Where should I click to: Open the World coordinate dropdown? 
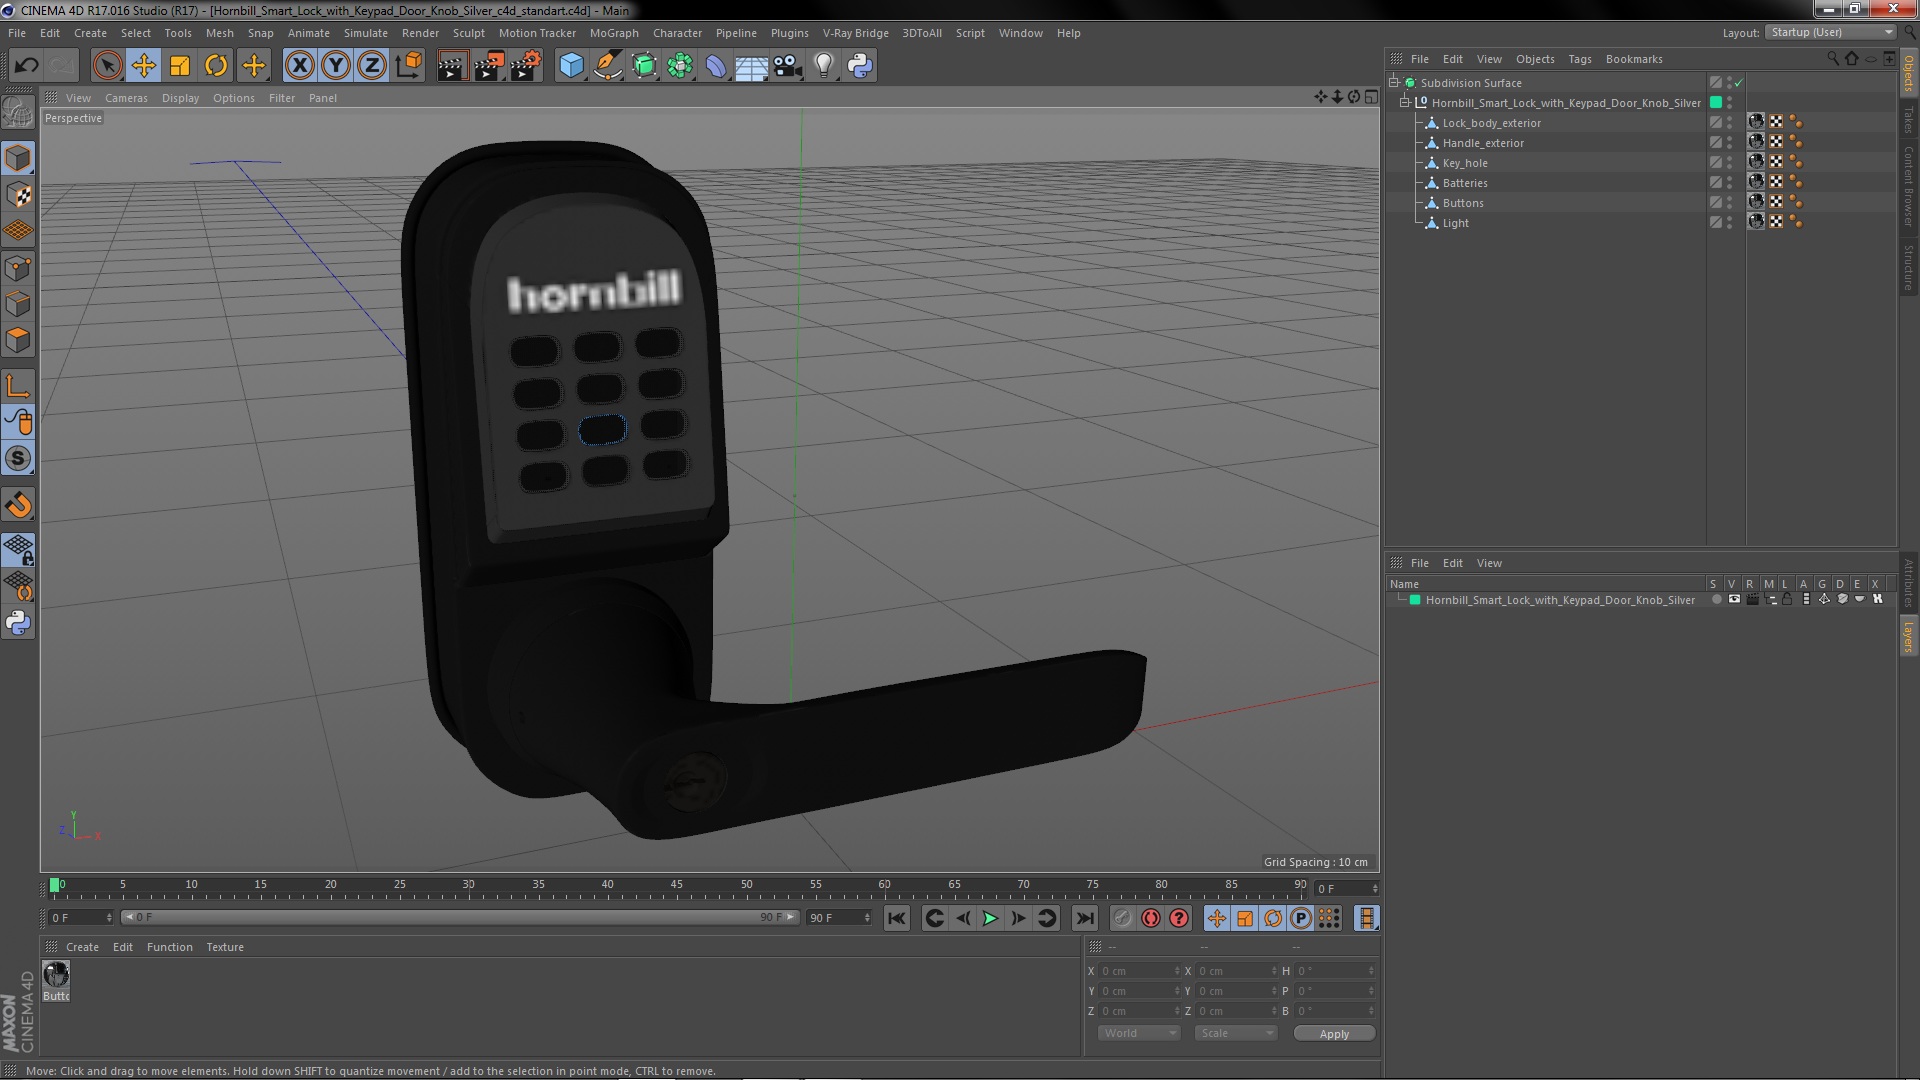(x=1139, y=1033)
